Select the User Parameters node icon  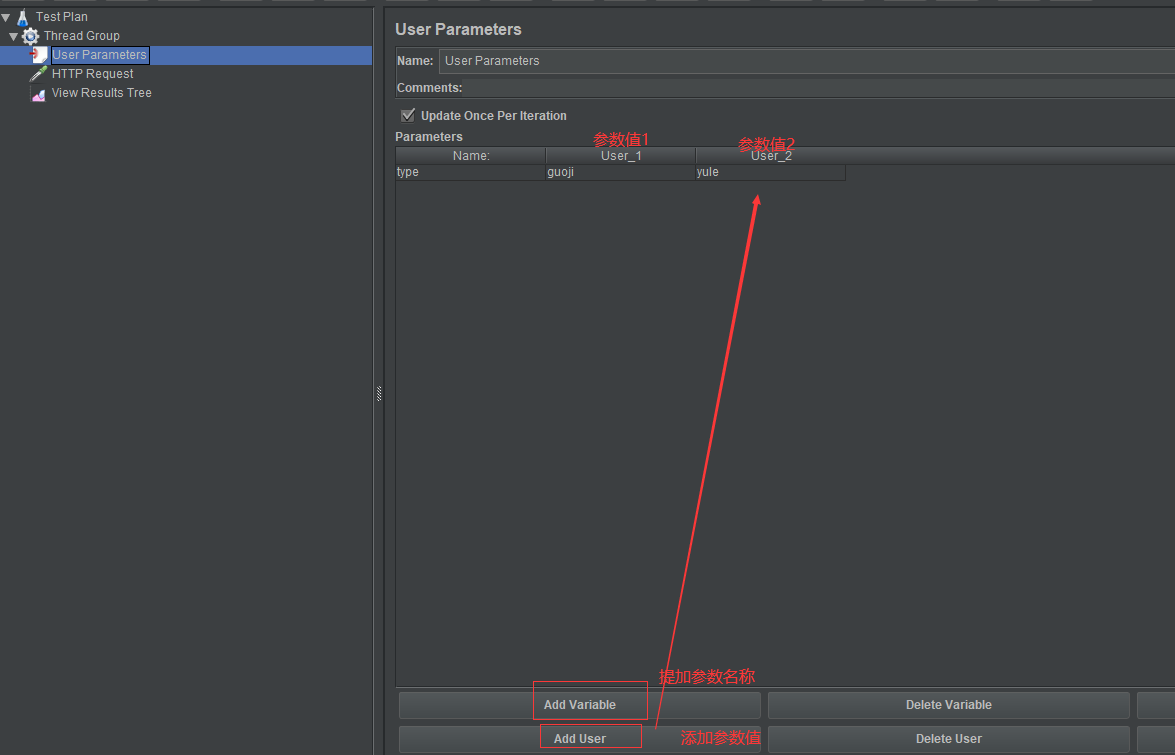pos(38,54)
